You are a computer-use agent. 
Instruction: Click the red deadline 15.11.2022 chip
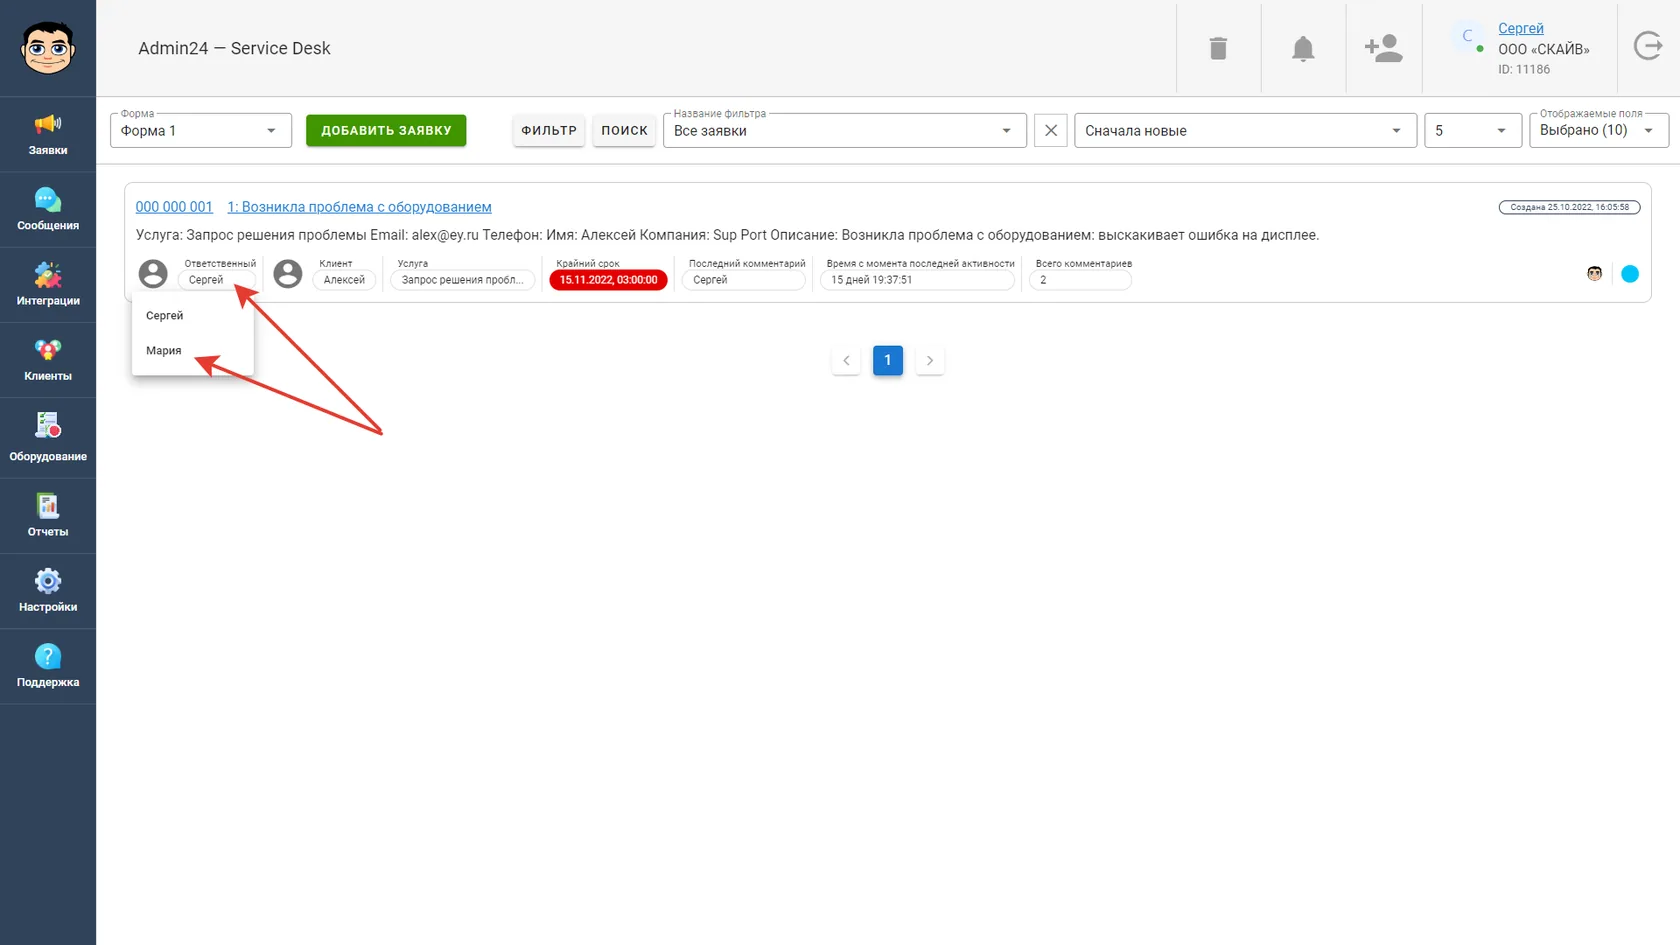(x=609, y=280)
